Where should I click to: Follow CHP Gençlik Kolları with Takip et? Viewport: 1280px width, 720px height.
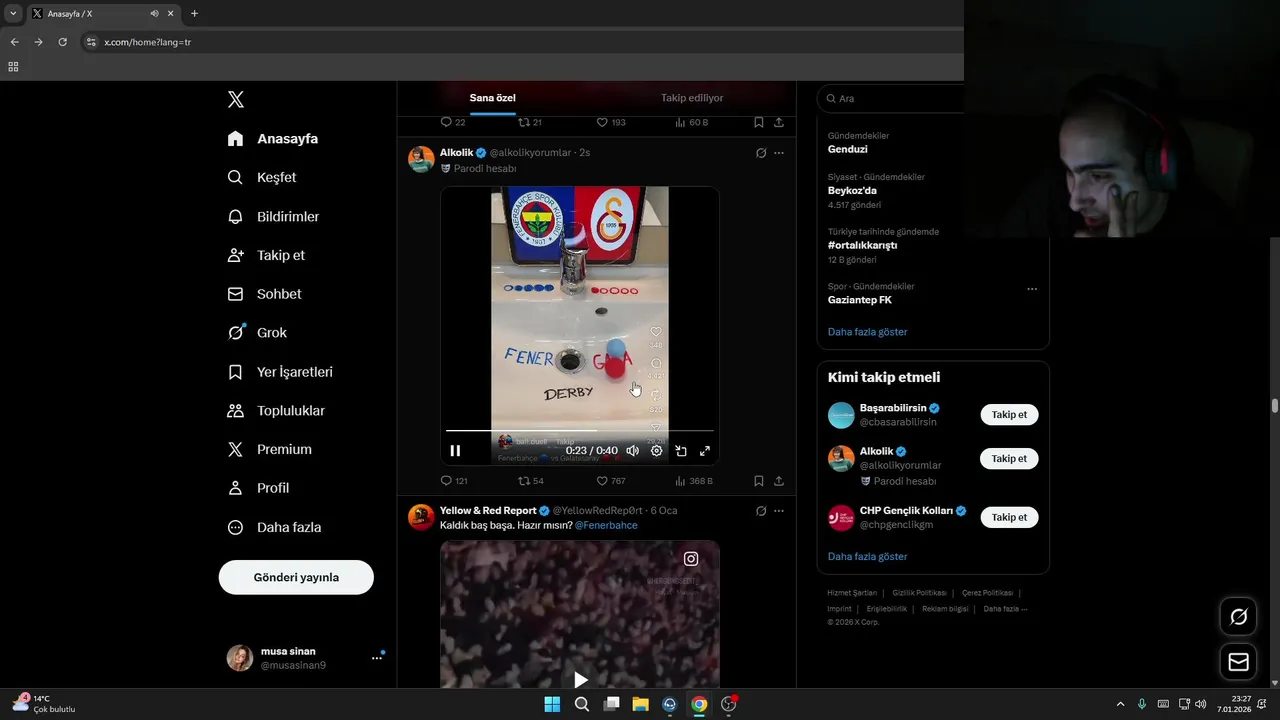pos(1009,517)
